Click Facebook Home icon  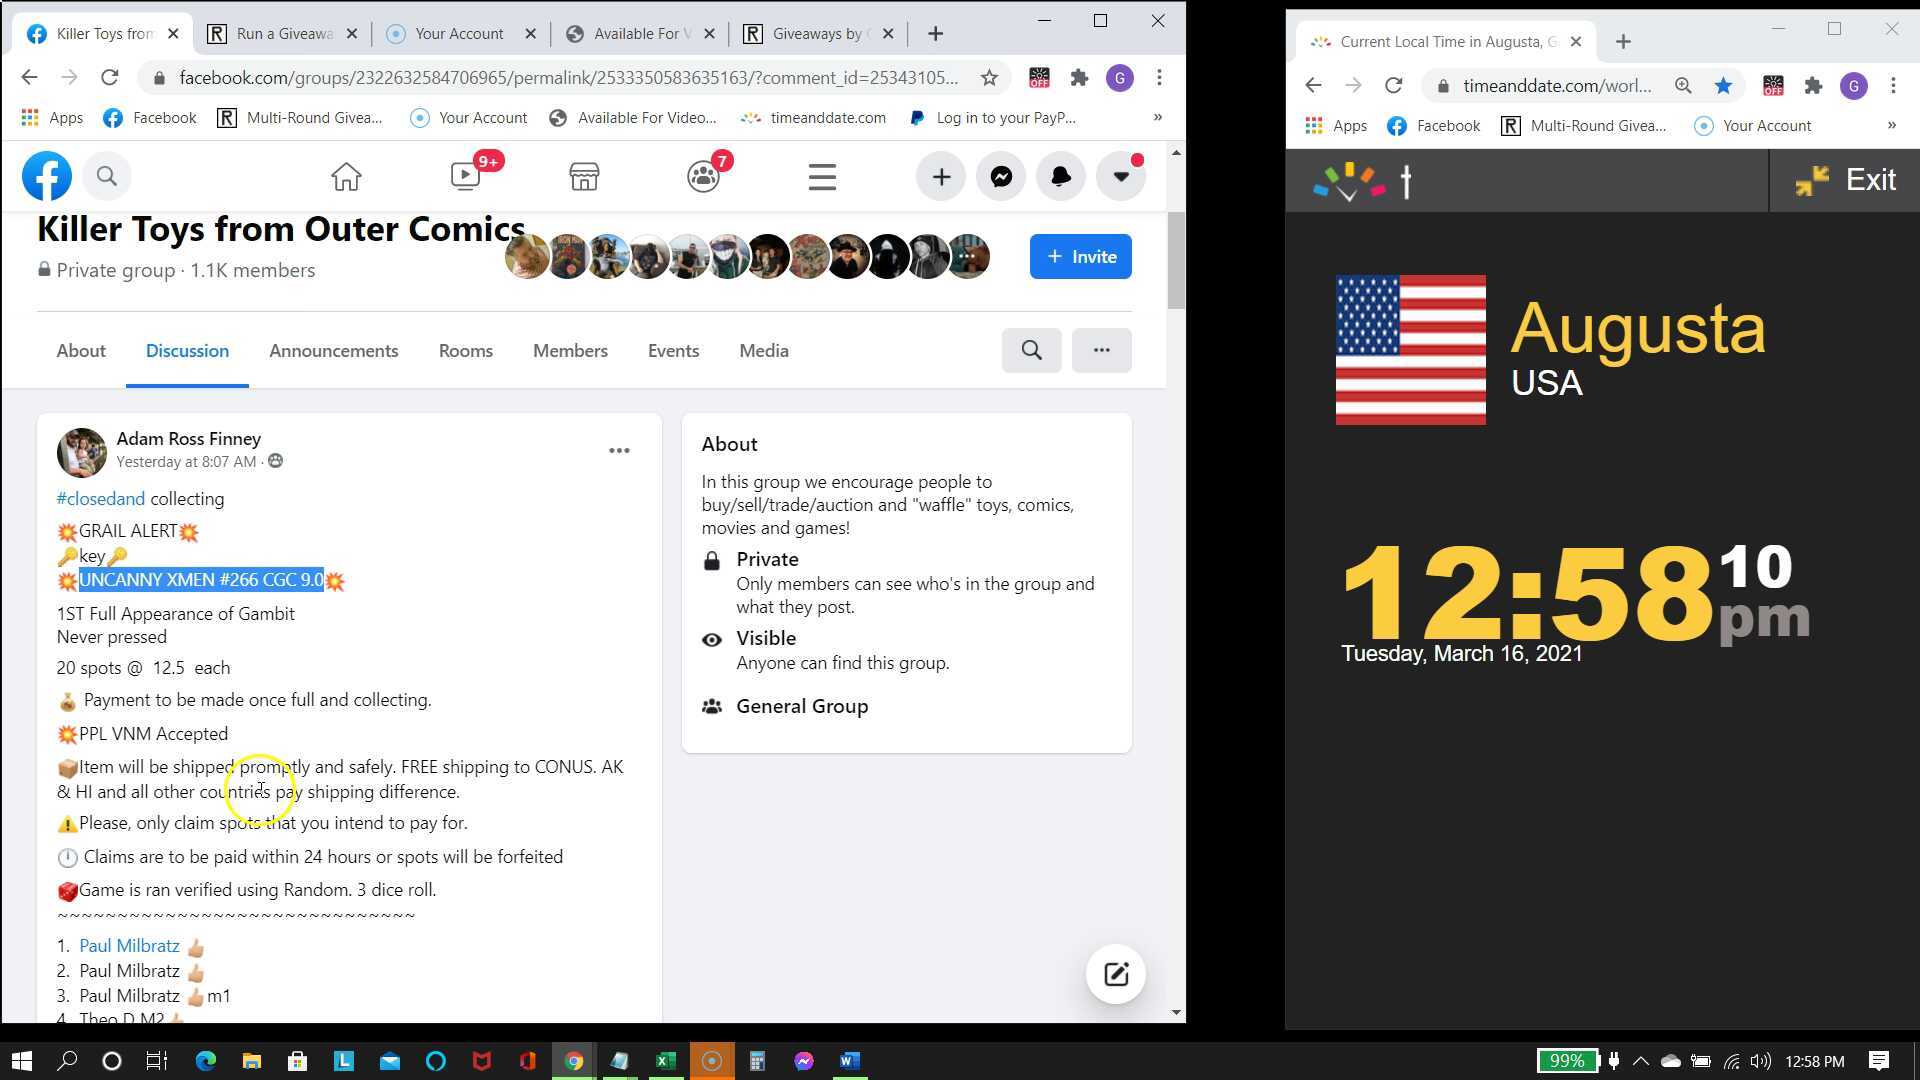coord(346,177)
